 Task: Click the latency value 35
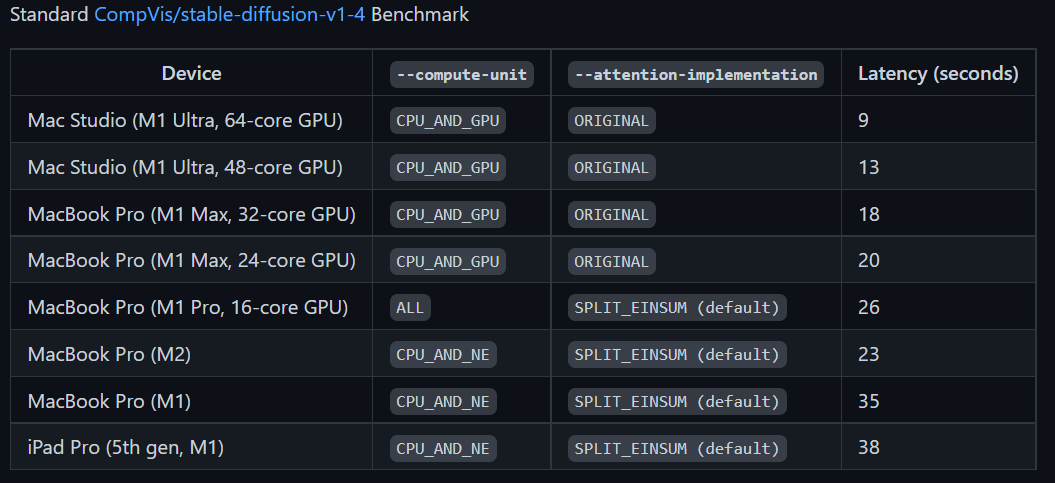tap(869, 402)
